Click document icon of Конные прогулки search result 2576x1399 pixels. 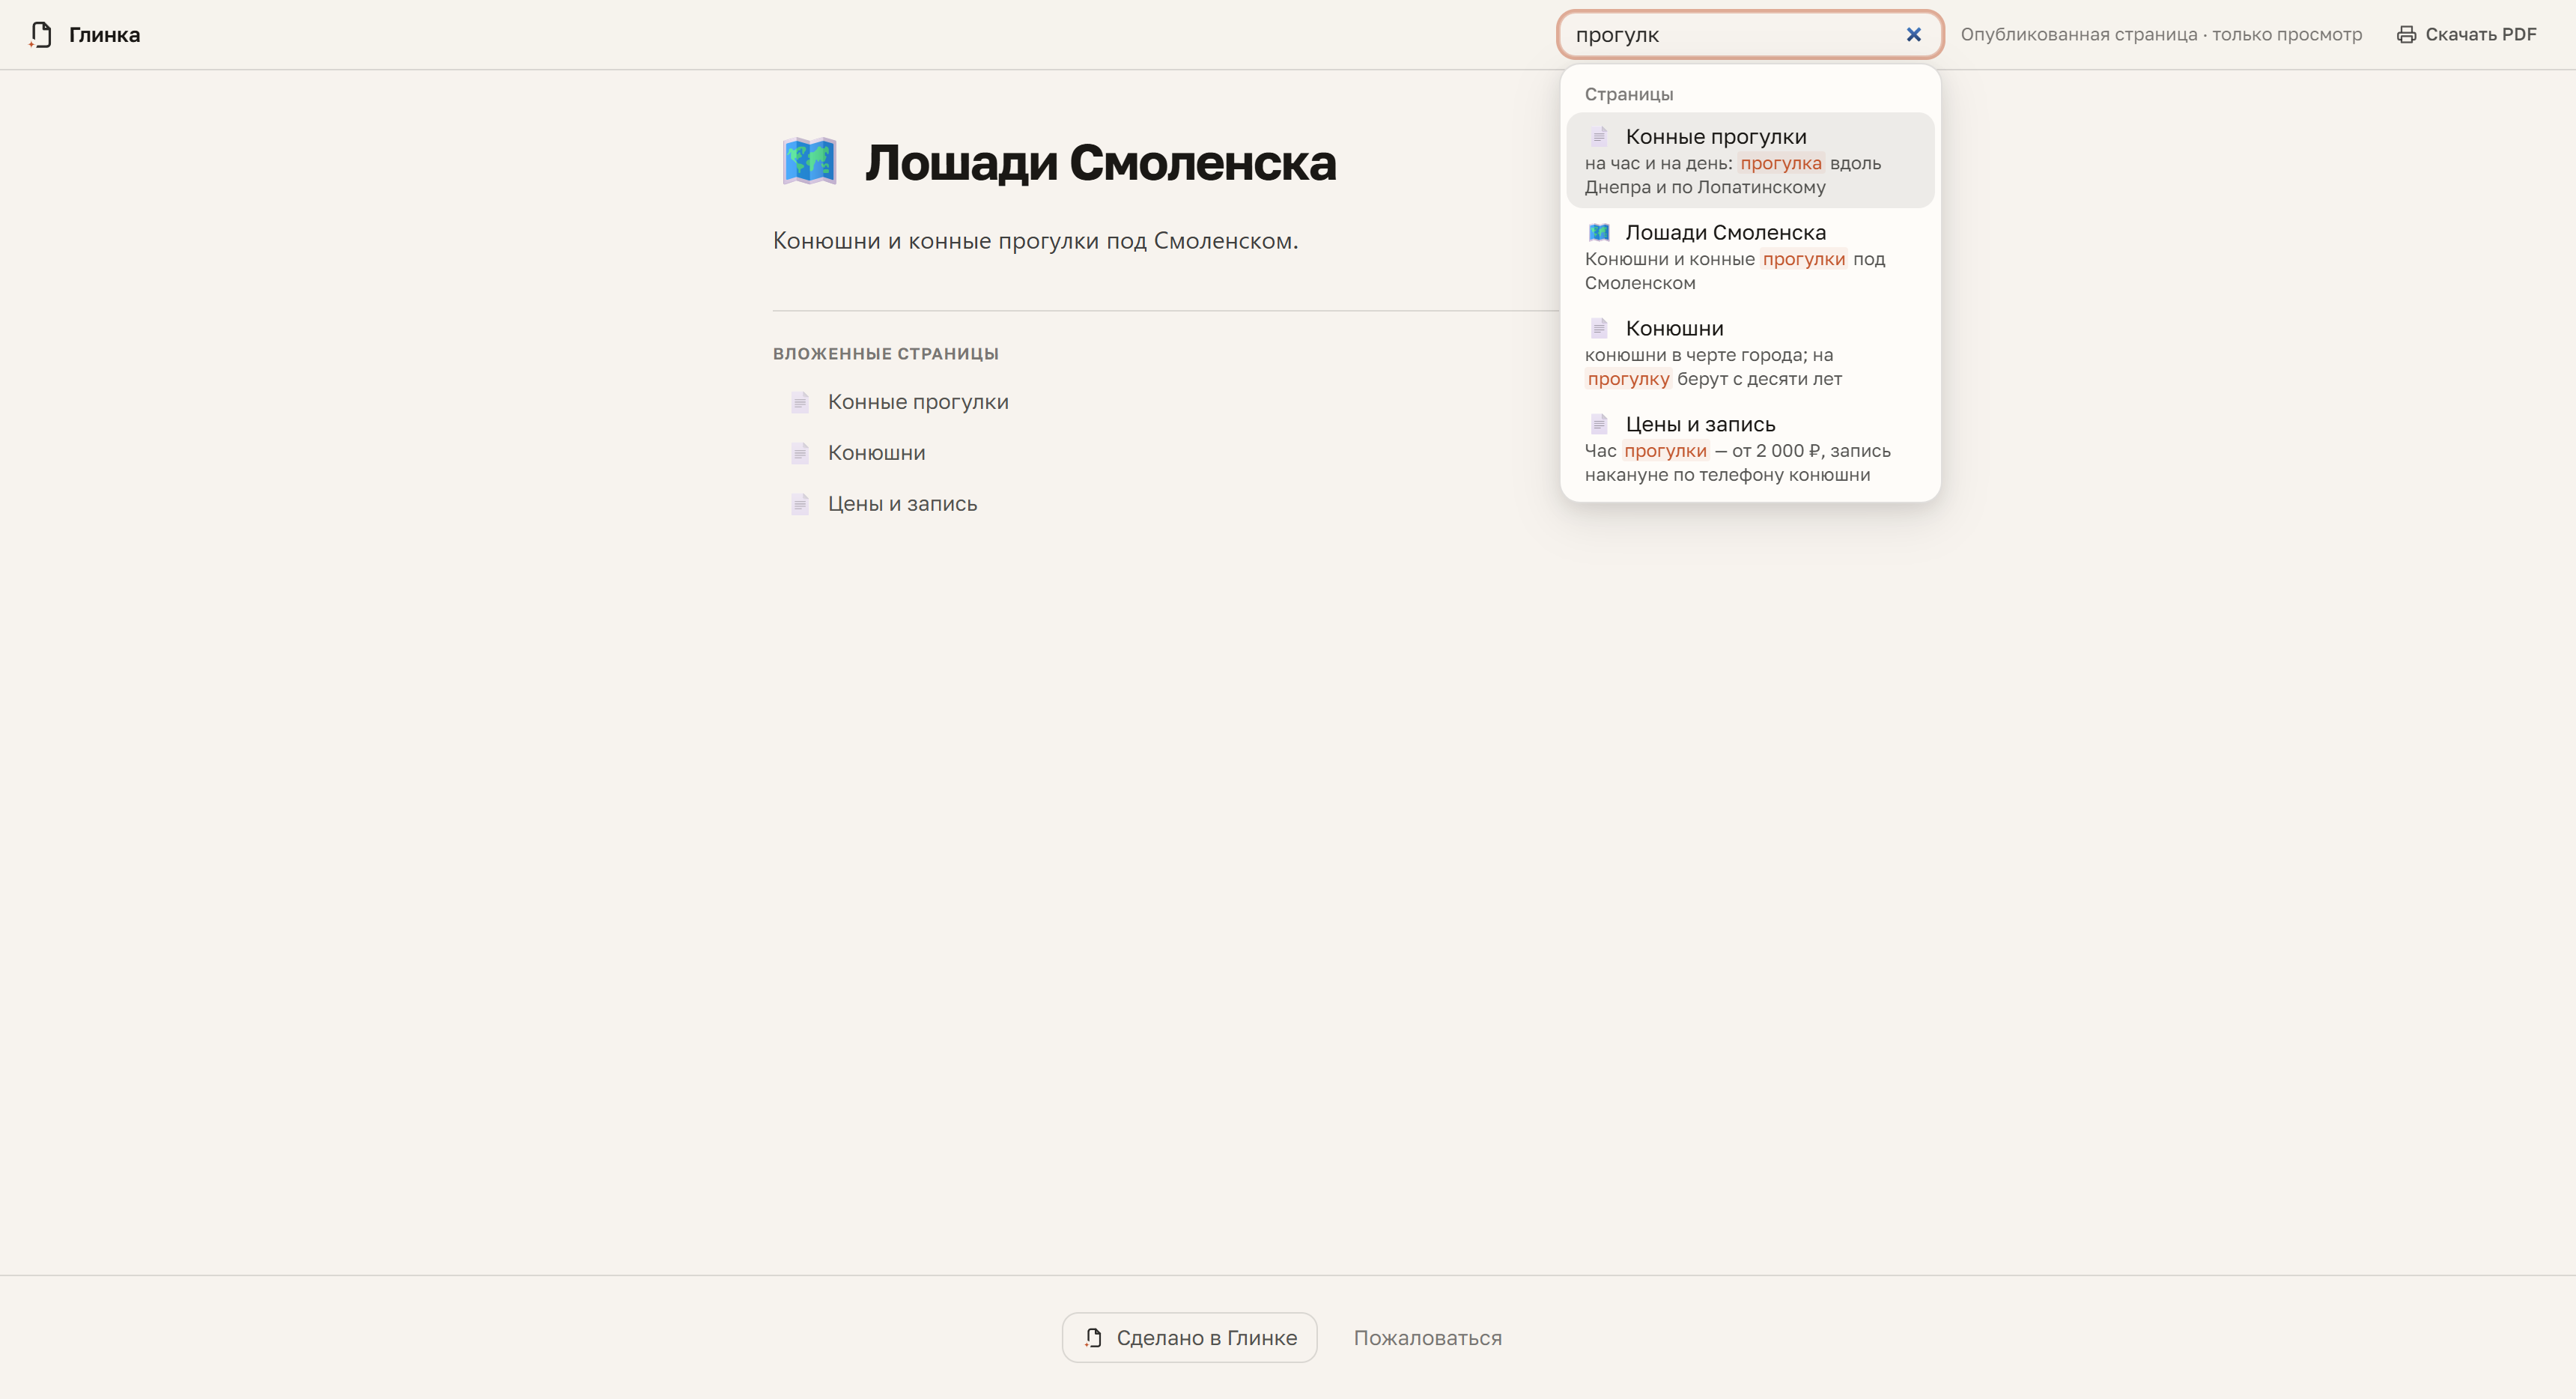tap(1599, 136)
